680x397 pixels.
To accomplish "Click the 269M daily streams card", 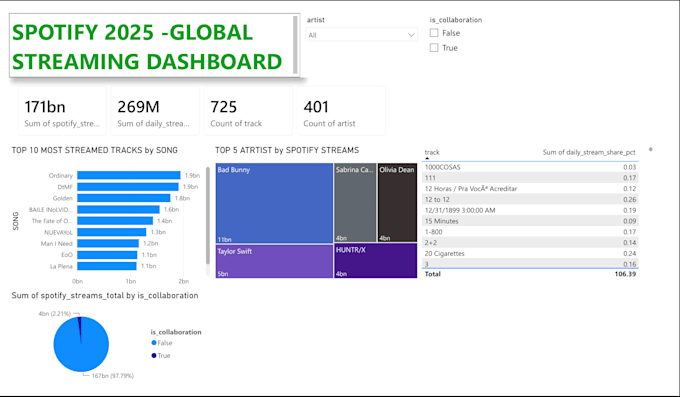I will (x=155, y=111).
